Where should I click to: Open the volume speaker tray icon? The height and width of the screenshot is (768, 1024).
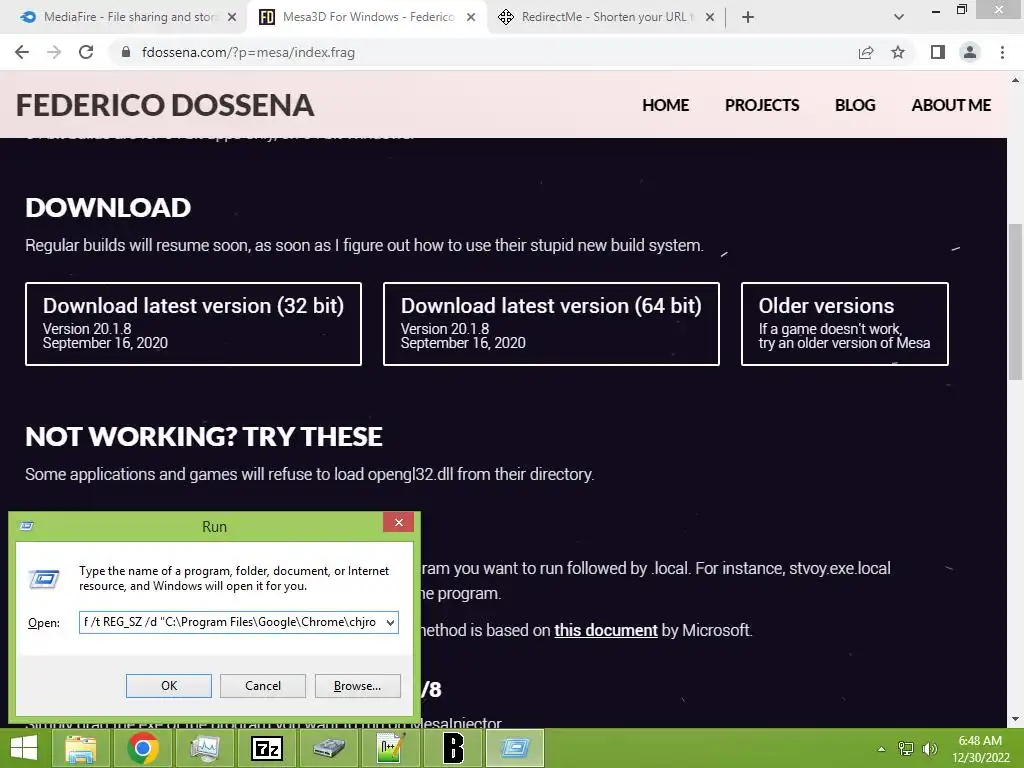[930, 749]
